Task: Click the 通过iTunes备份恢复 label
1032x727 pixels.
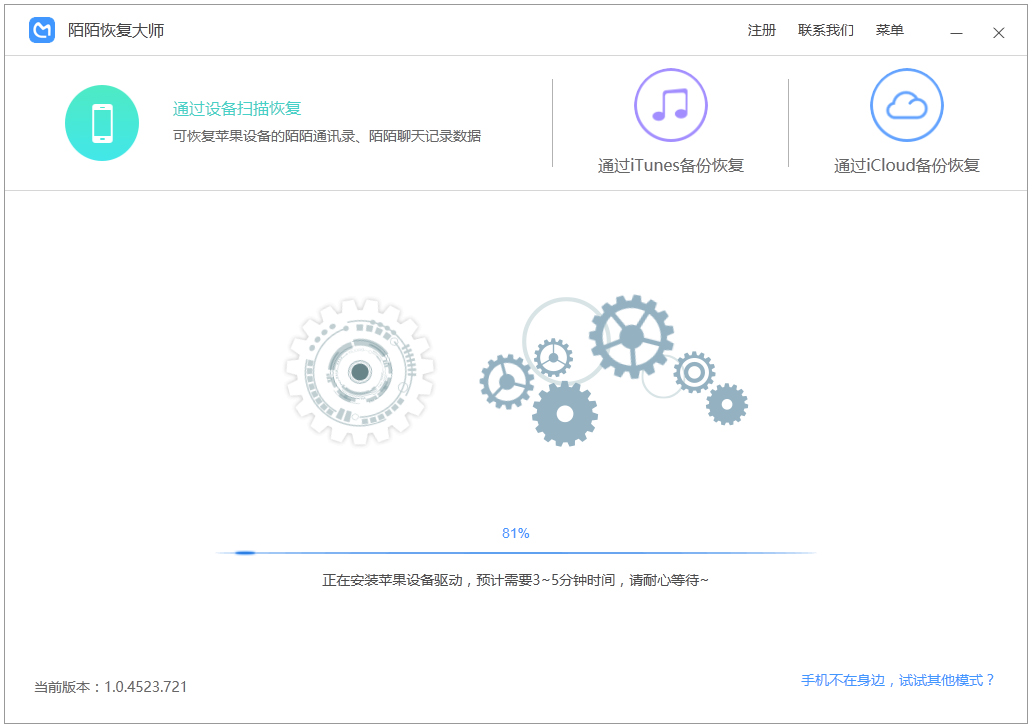Action: tap(669, 167)
